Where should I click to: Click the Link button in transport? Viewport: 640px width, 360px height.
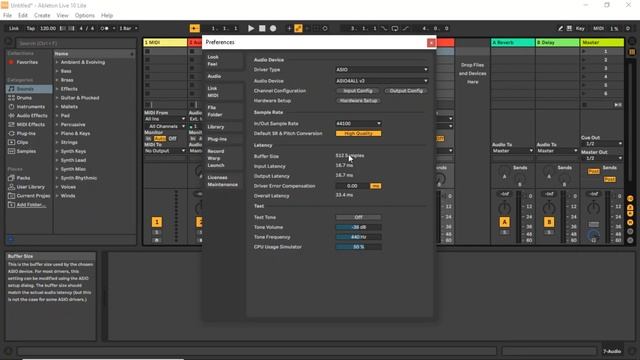tap(14, 29)
